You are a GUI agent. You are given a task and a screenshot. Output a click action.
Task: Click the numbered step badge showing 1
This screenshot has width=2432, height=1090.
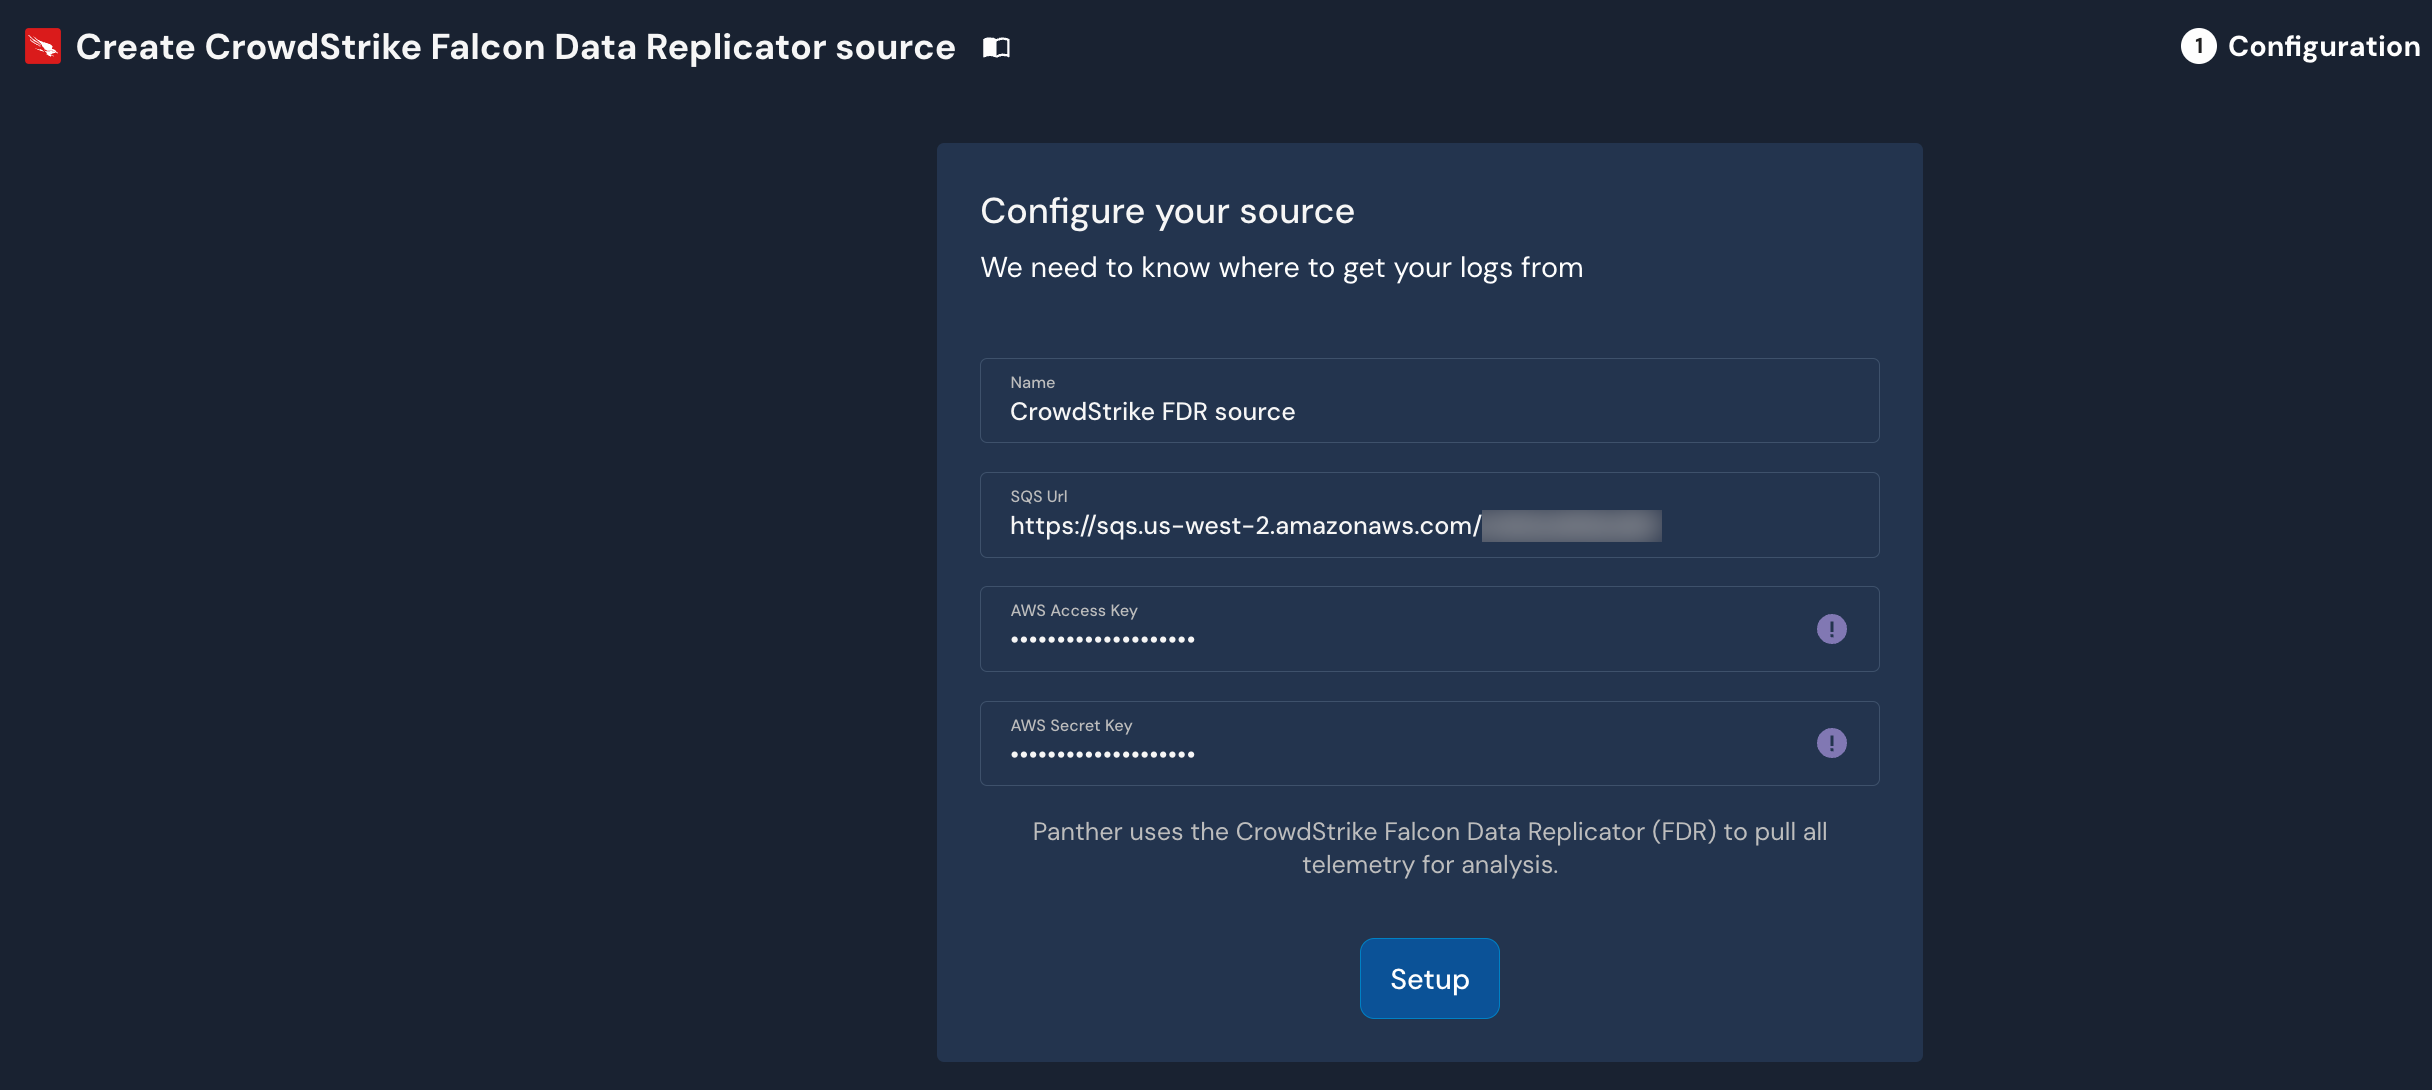(2199, 46)
